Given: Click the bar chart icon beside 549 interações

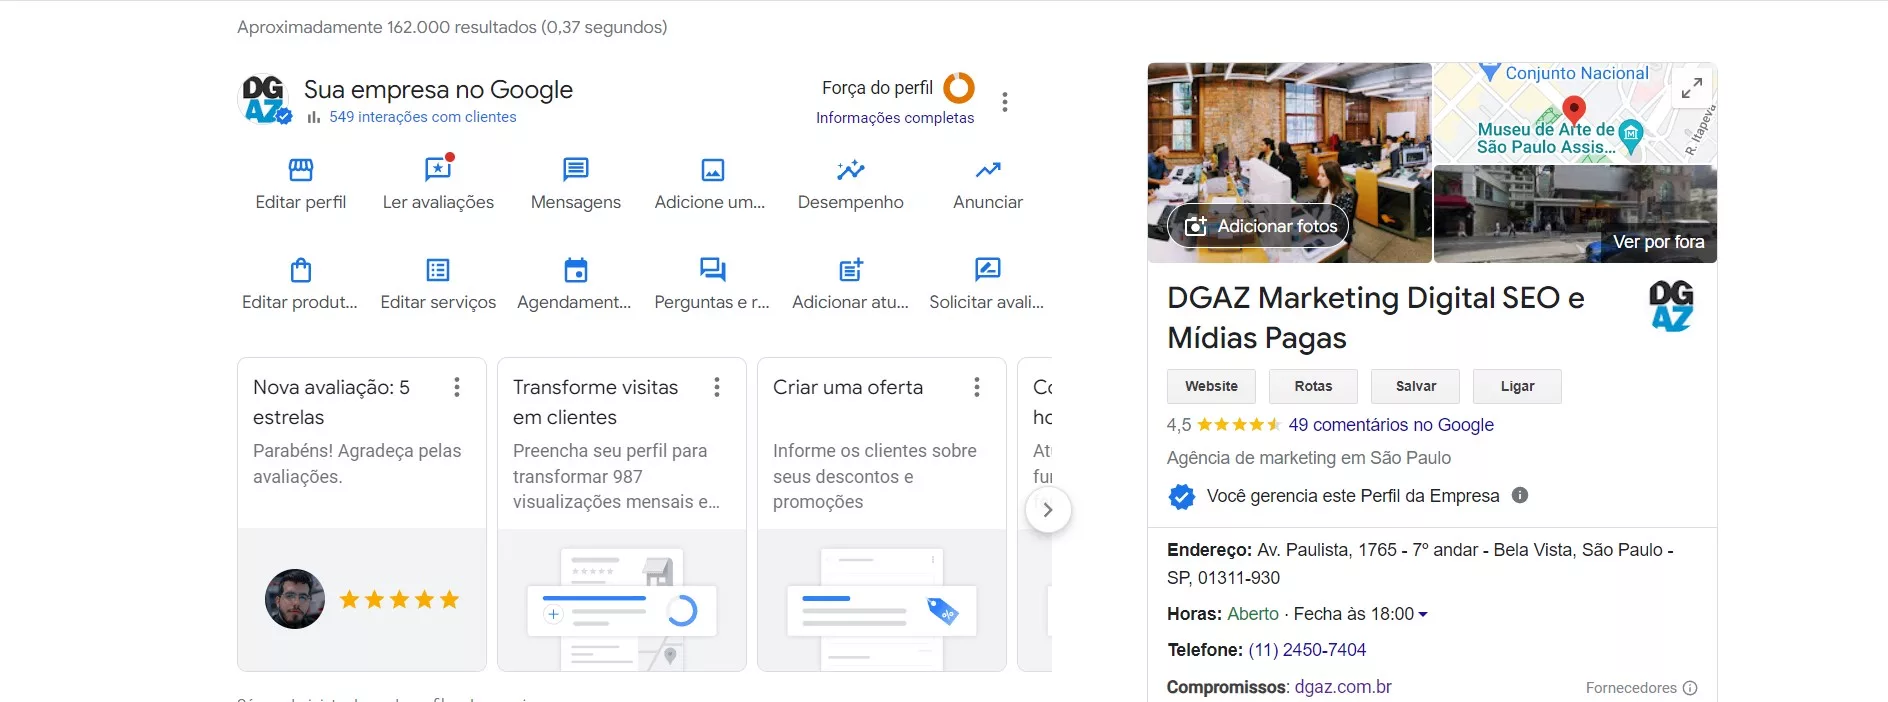Looking at the screenshot, I should [x=314, y=117].
